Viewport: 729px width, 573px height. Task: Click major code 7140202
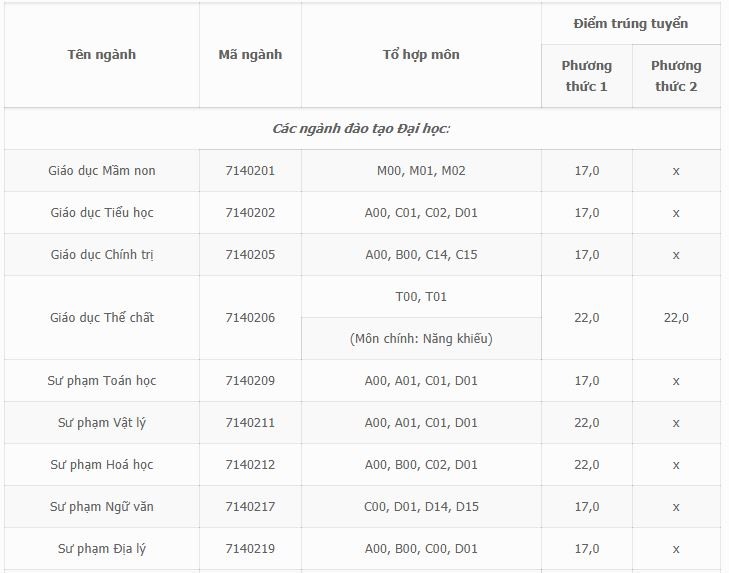coord(250,213)
